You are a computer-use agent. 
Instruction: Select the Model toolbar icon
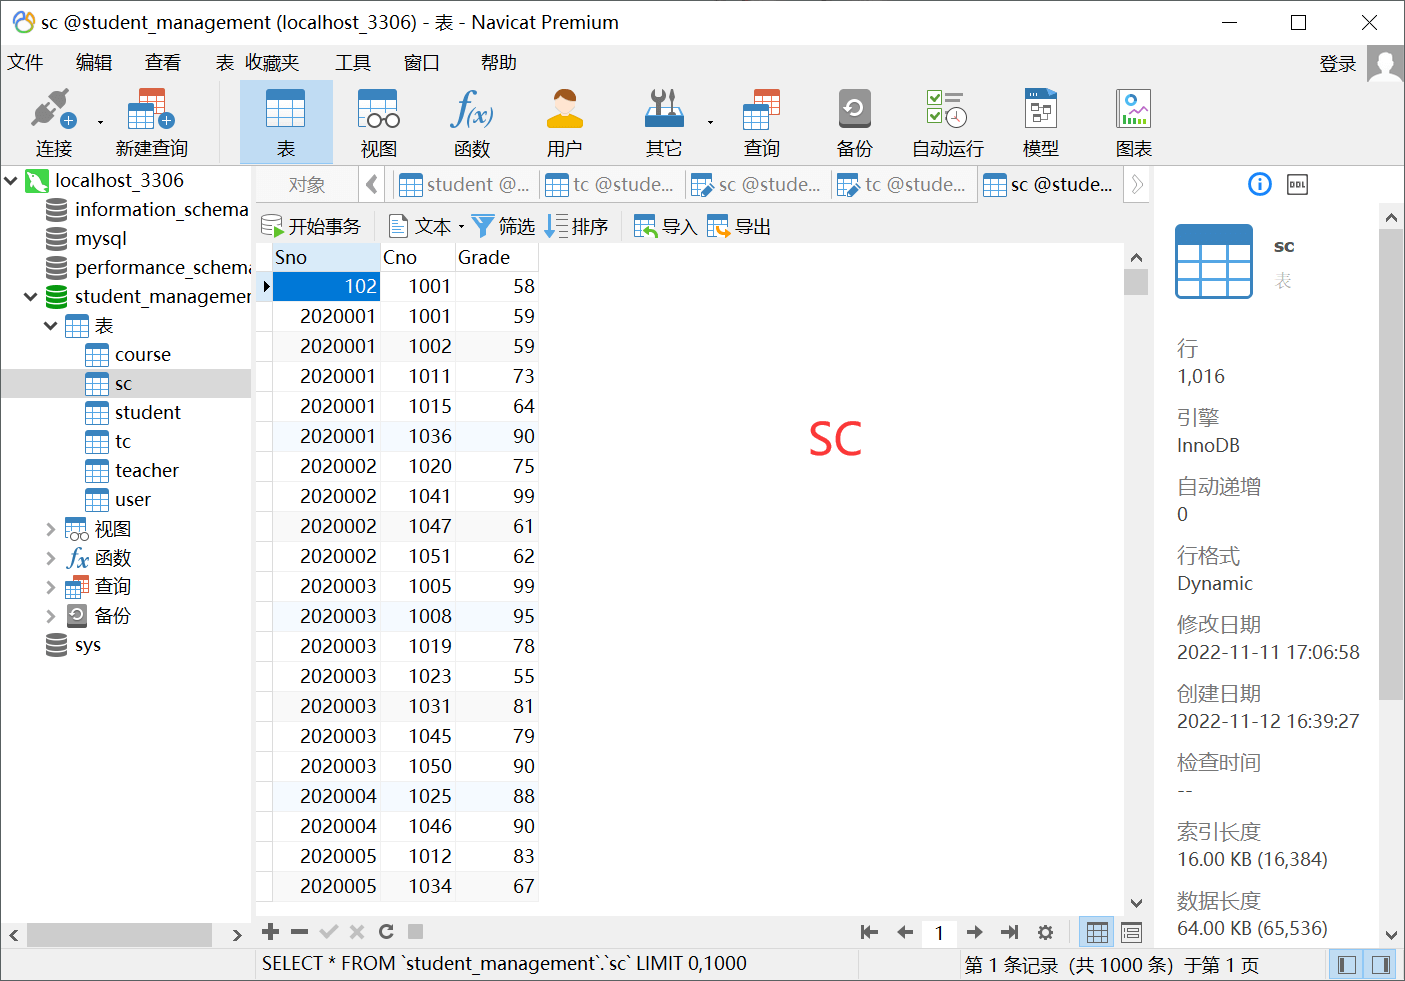click(1040, 123)
